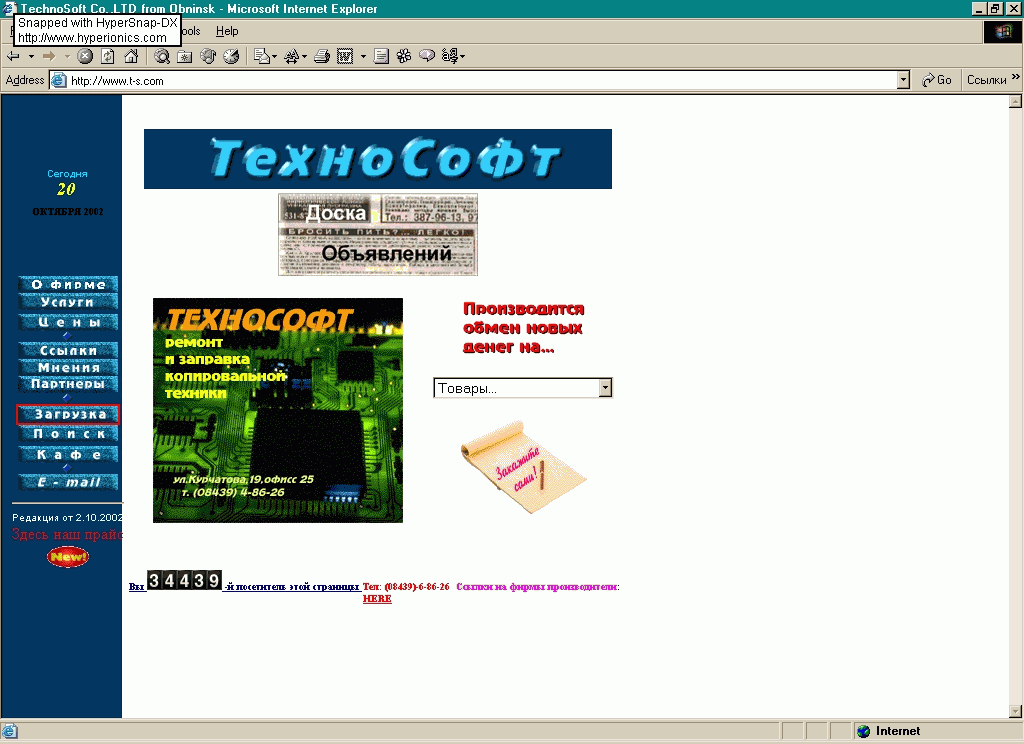
Task: Open the address bar history dropdown
Action: point(903,80)
